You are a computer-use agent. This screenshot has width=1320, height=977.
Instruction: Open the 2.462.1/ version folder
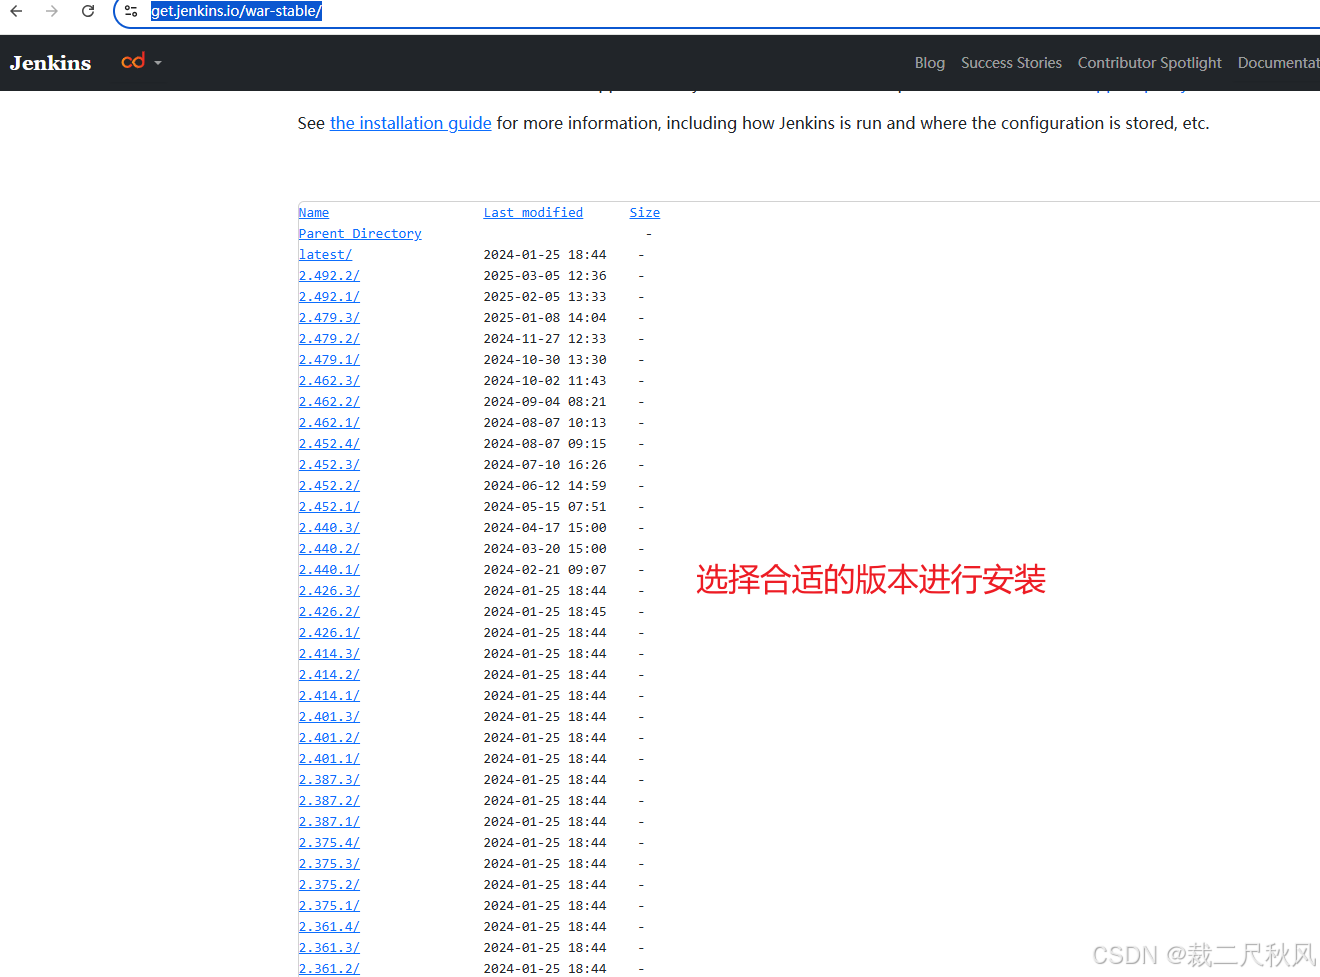[329, 423]
